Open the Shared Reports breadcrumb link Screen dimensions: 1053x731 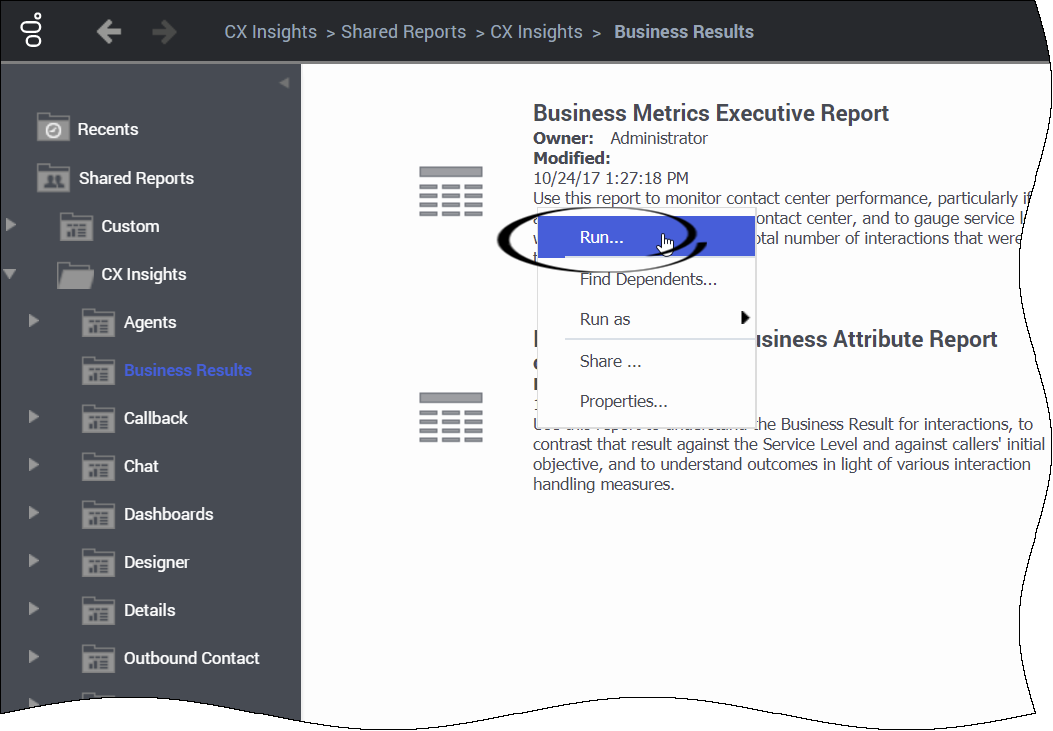click(x=403, y=31)
